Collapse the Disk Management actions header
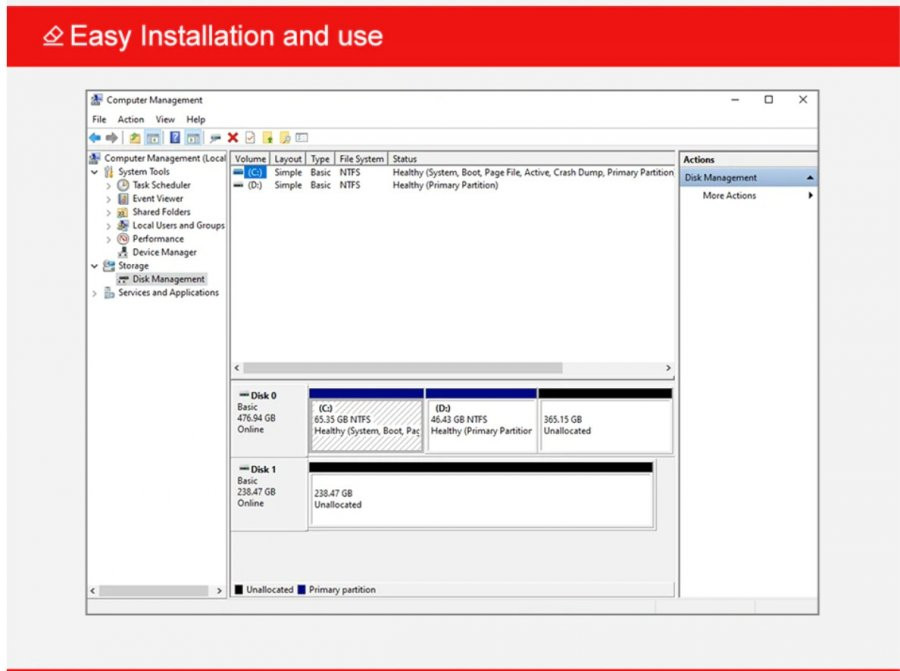This screenshot has height=671, width=900. [809, 178]
